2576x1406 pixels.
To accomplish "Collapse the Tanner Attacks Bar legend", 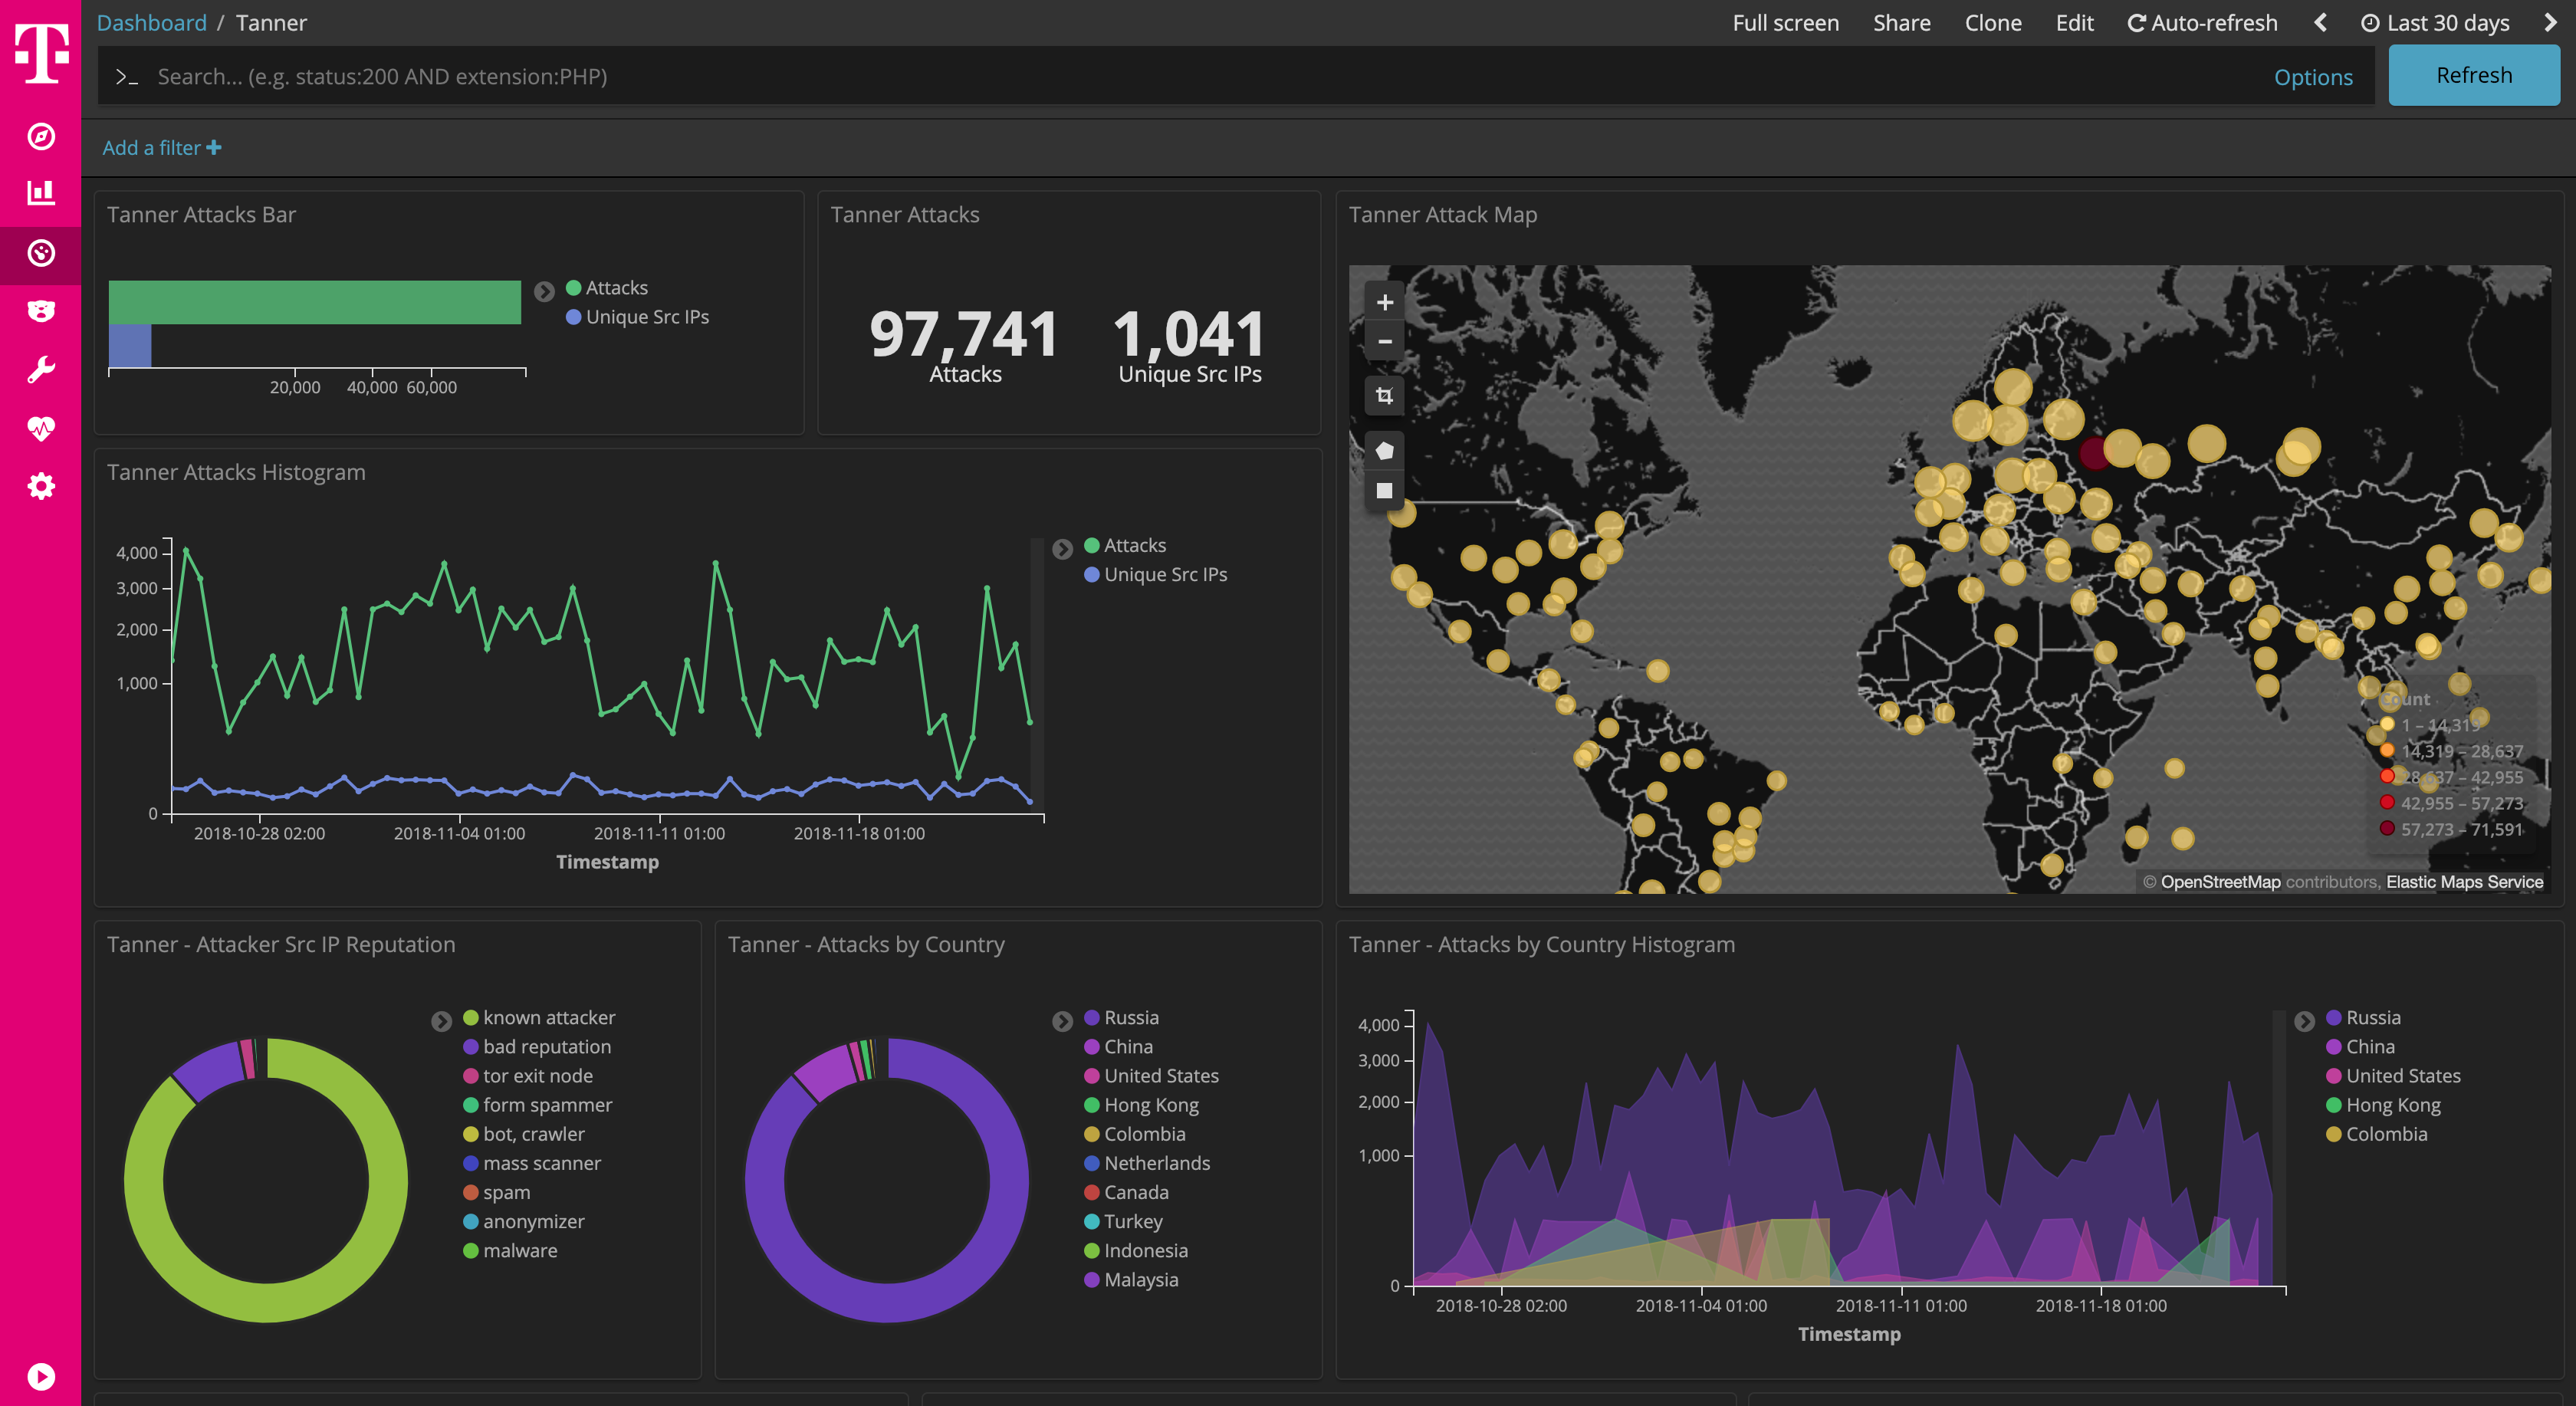I will [544, 291].
